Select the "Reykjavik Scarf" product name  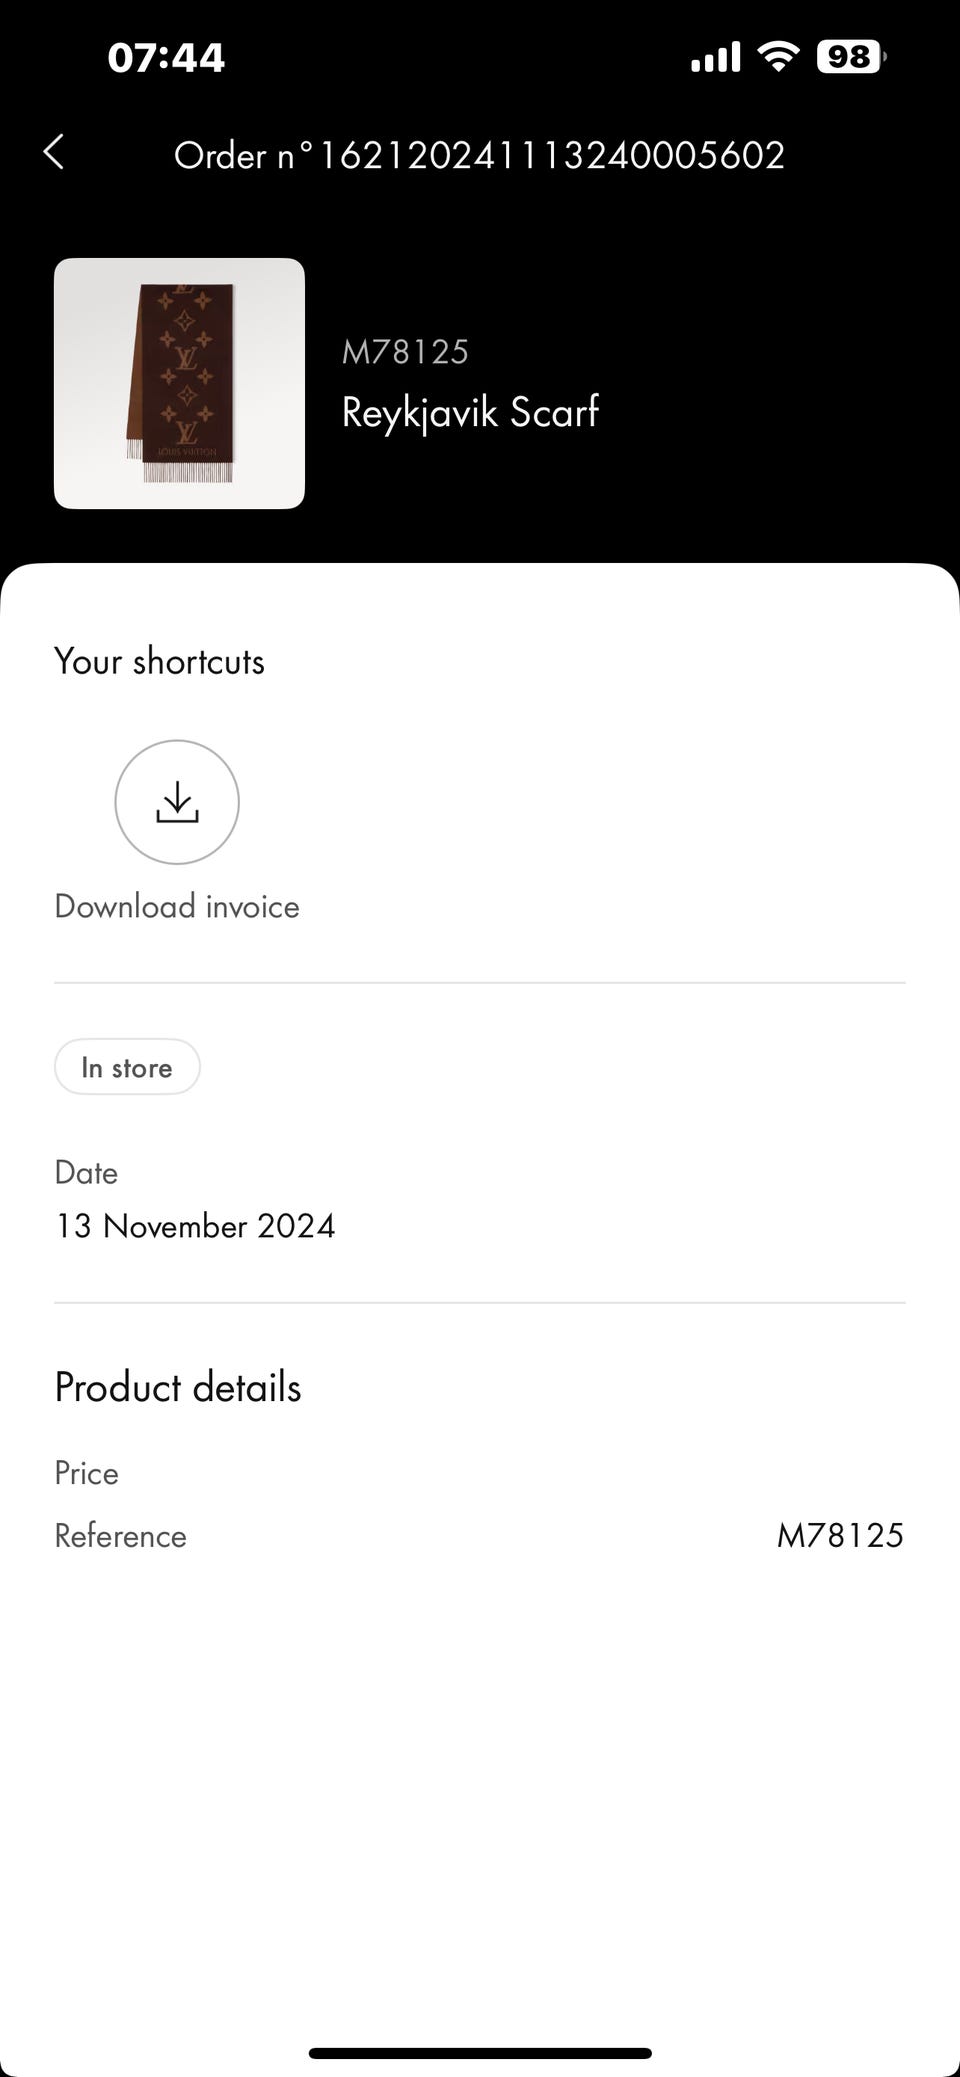tap(470, 412)
